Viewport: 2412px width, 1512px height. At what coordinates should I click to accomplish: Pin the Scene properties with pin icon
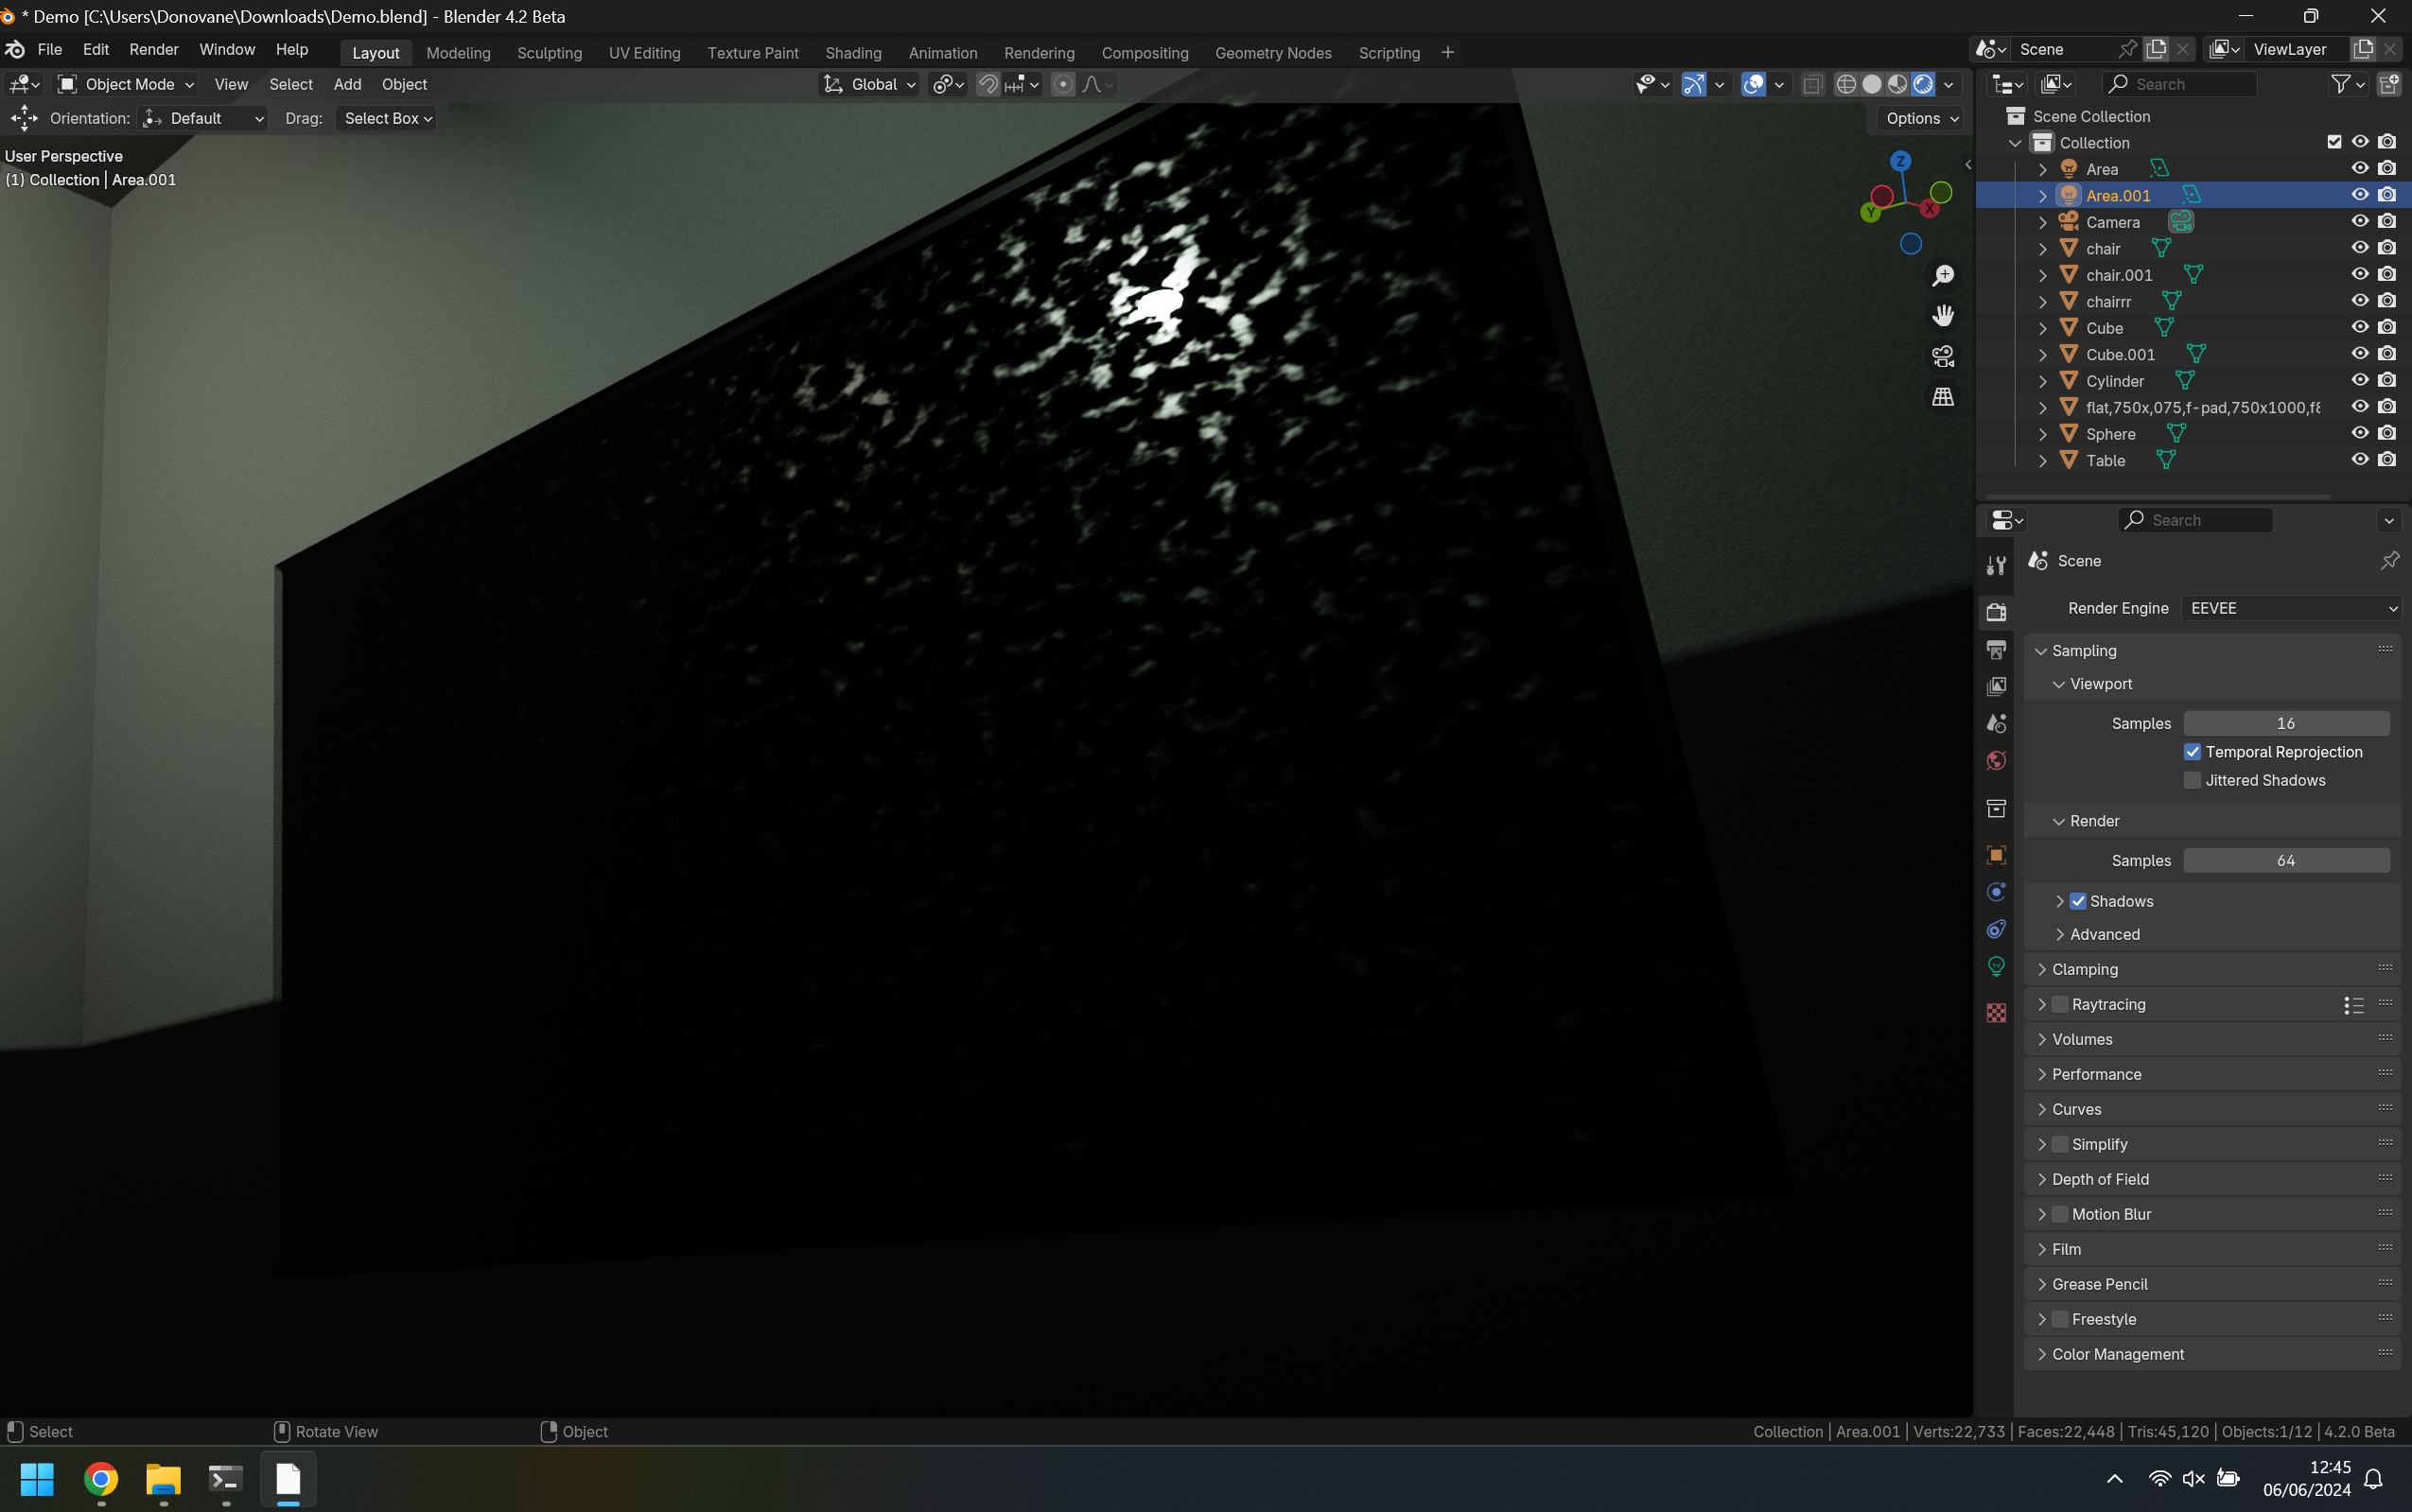click(x=2389, y=561)
